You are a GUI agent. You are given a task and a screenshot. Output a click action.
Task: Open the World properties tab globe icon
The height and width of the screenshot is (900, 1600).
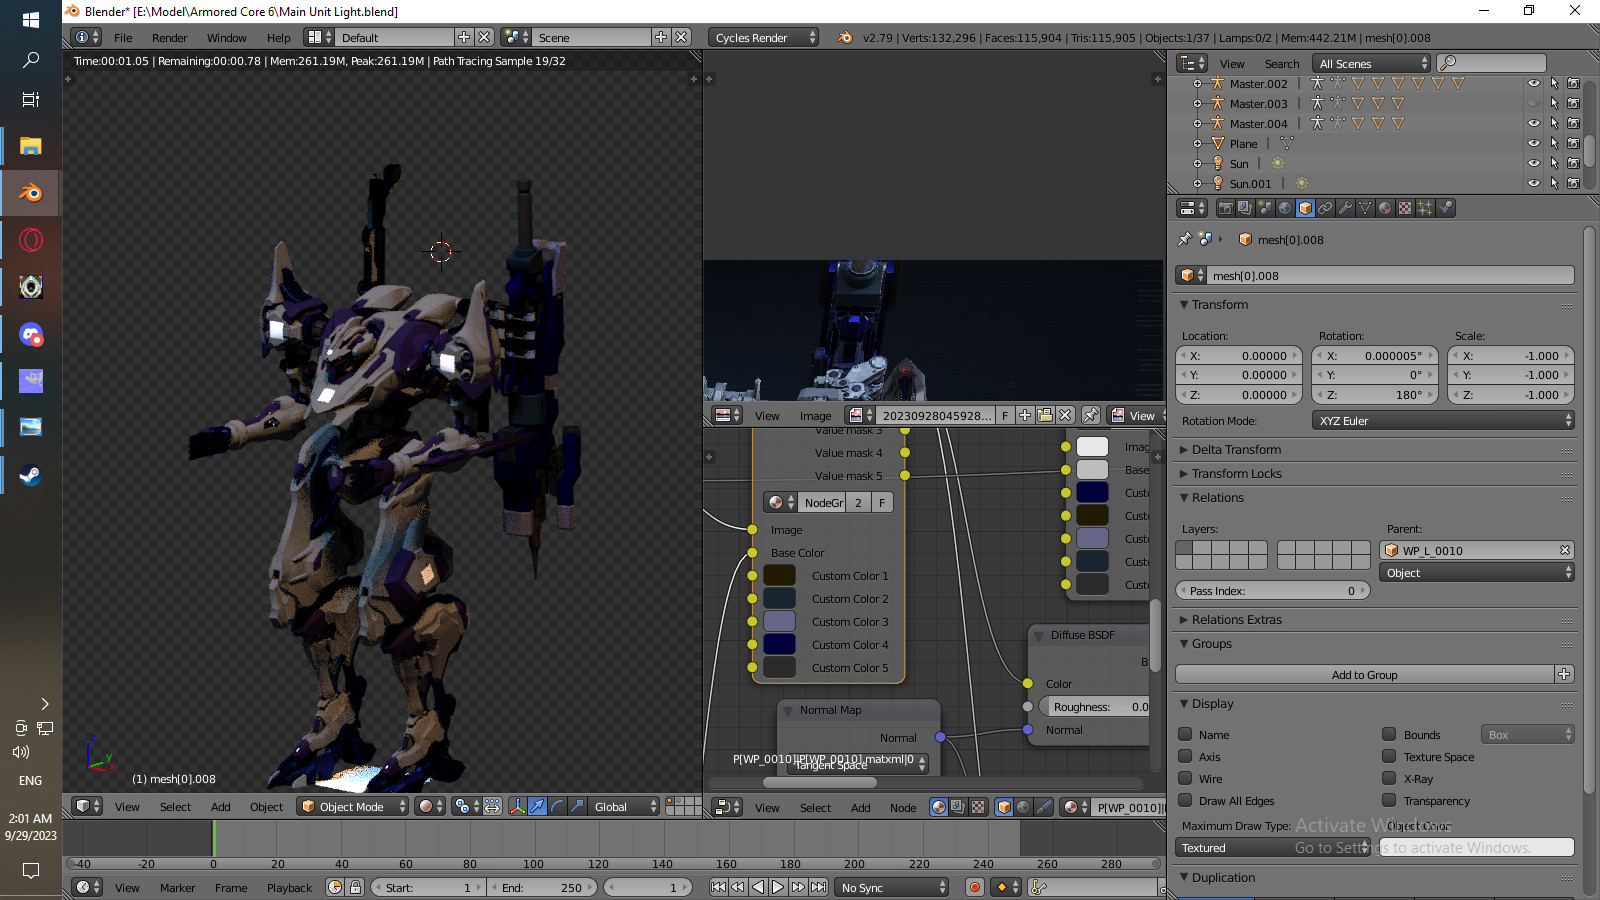coord(1285,208)
